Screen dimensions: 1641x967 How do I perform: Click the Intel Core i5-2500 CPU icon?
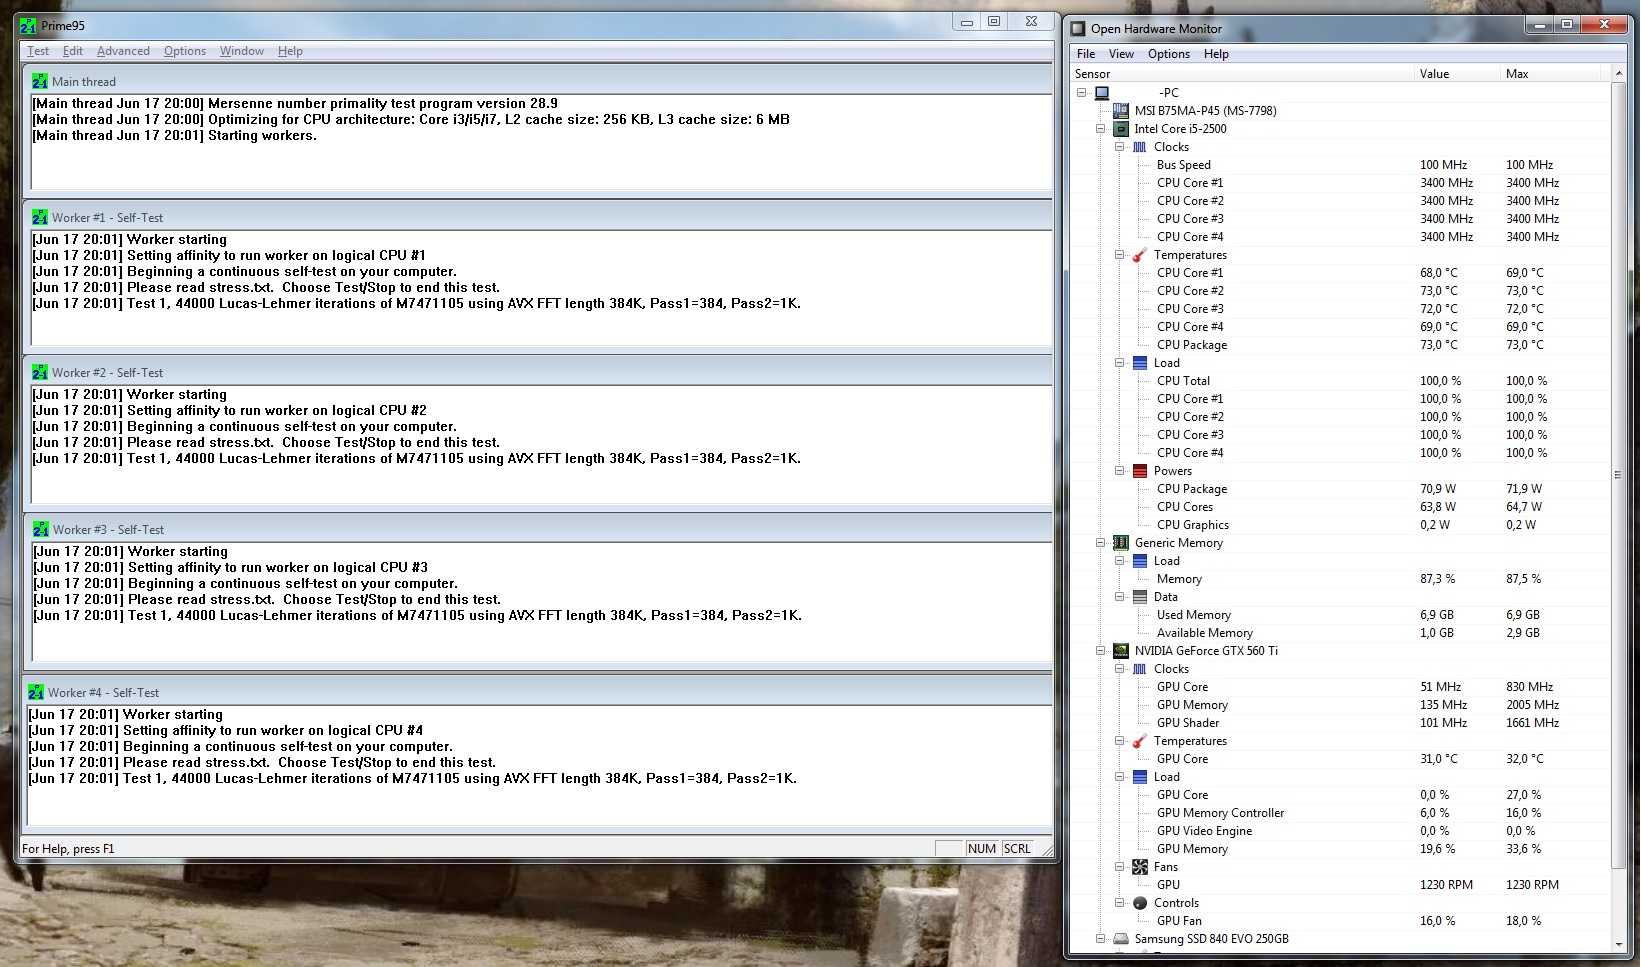1121,129
